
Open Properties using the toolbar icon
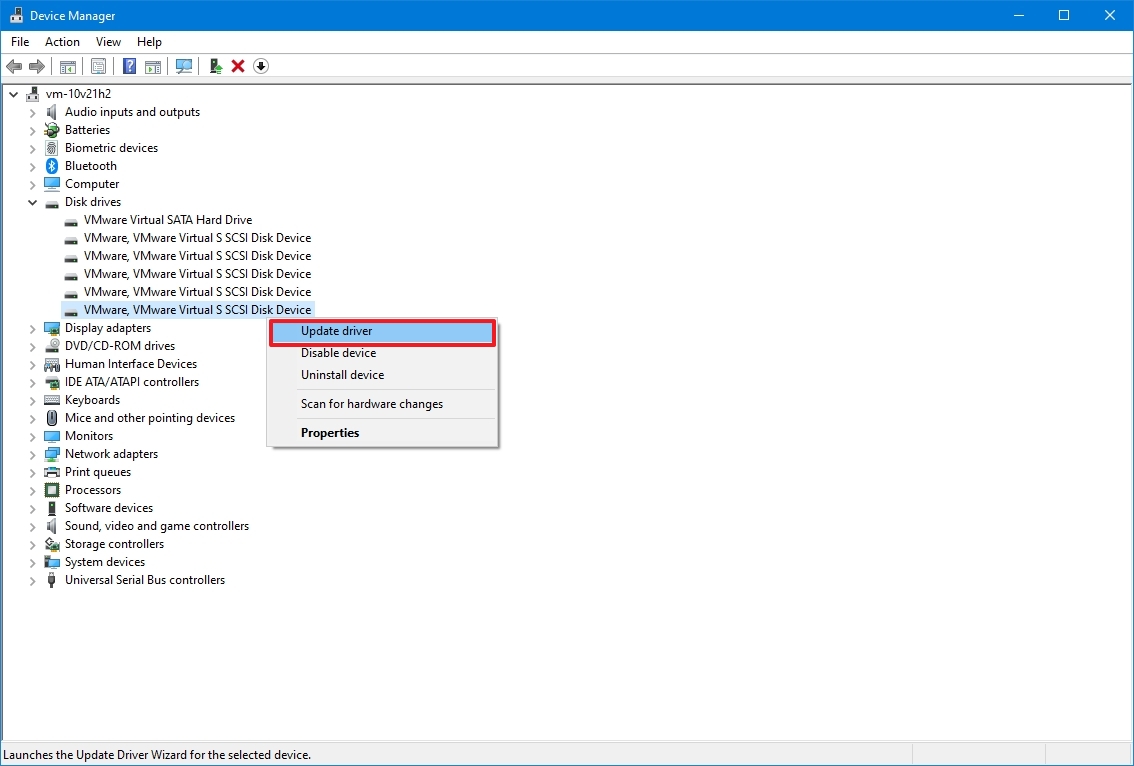(x=98, y=66)
